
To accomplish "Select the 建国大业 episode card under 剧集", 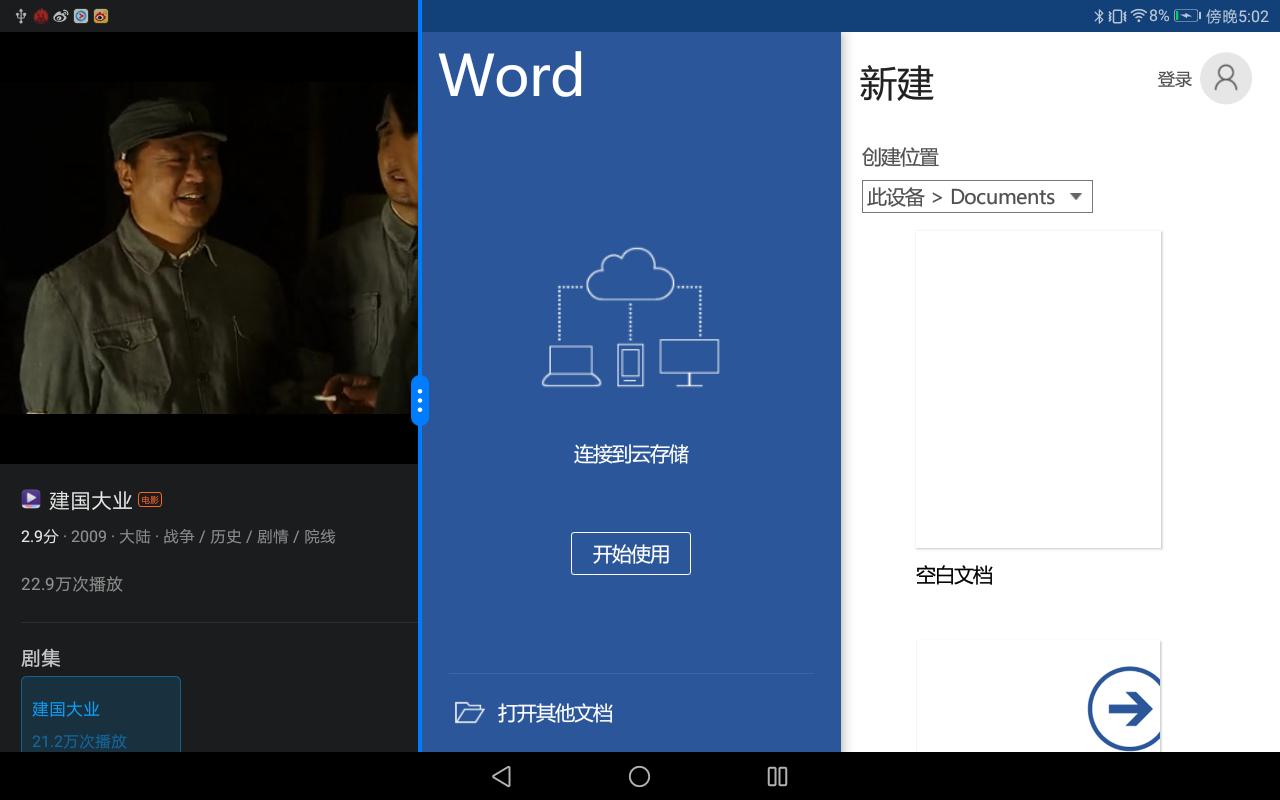I will [x=101, y=714].
